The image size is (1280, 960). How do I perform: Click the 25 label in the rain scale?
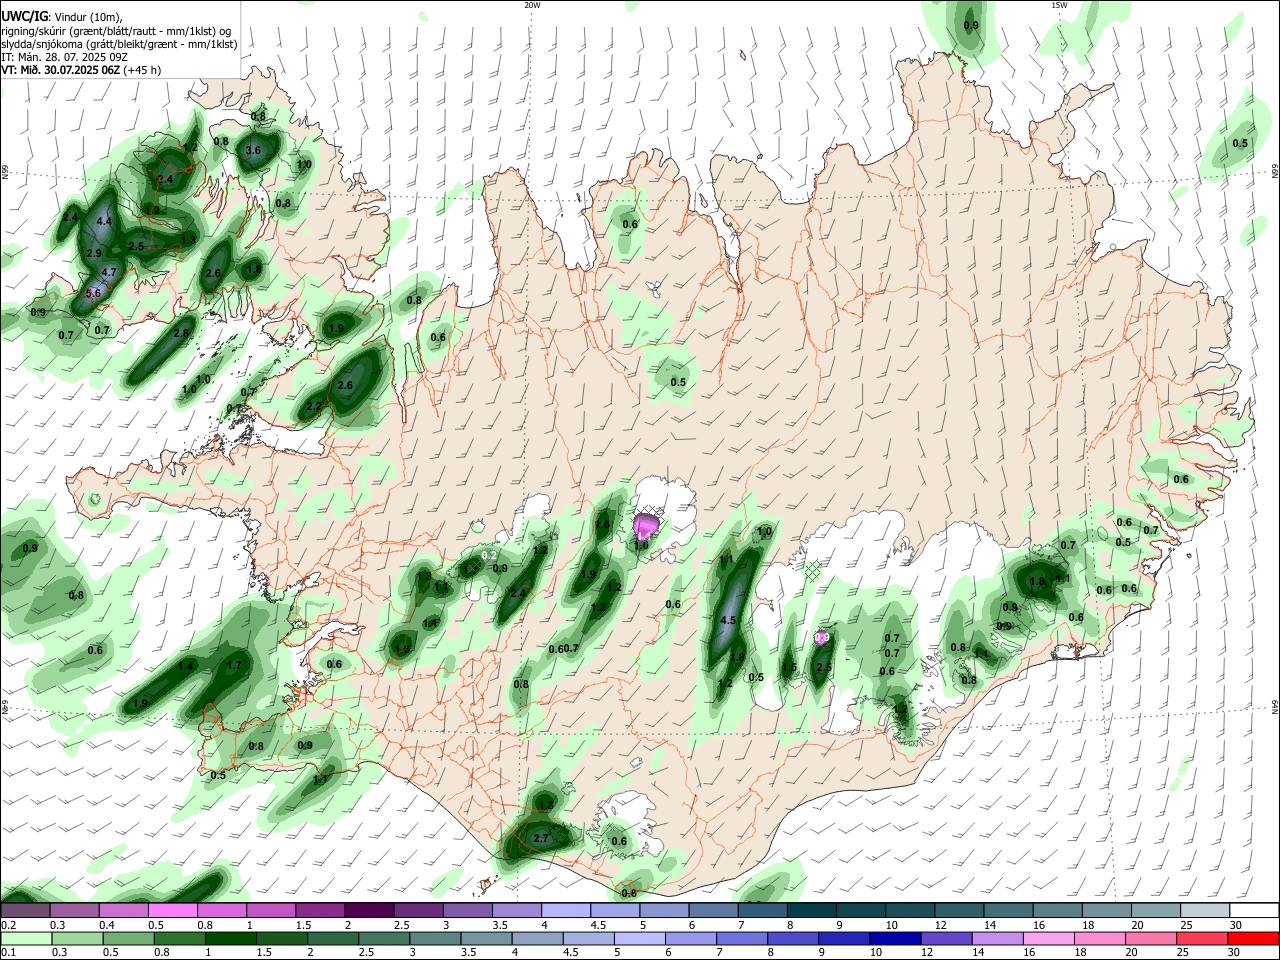tap(1183, 953)
